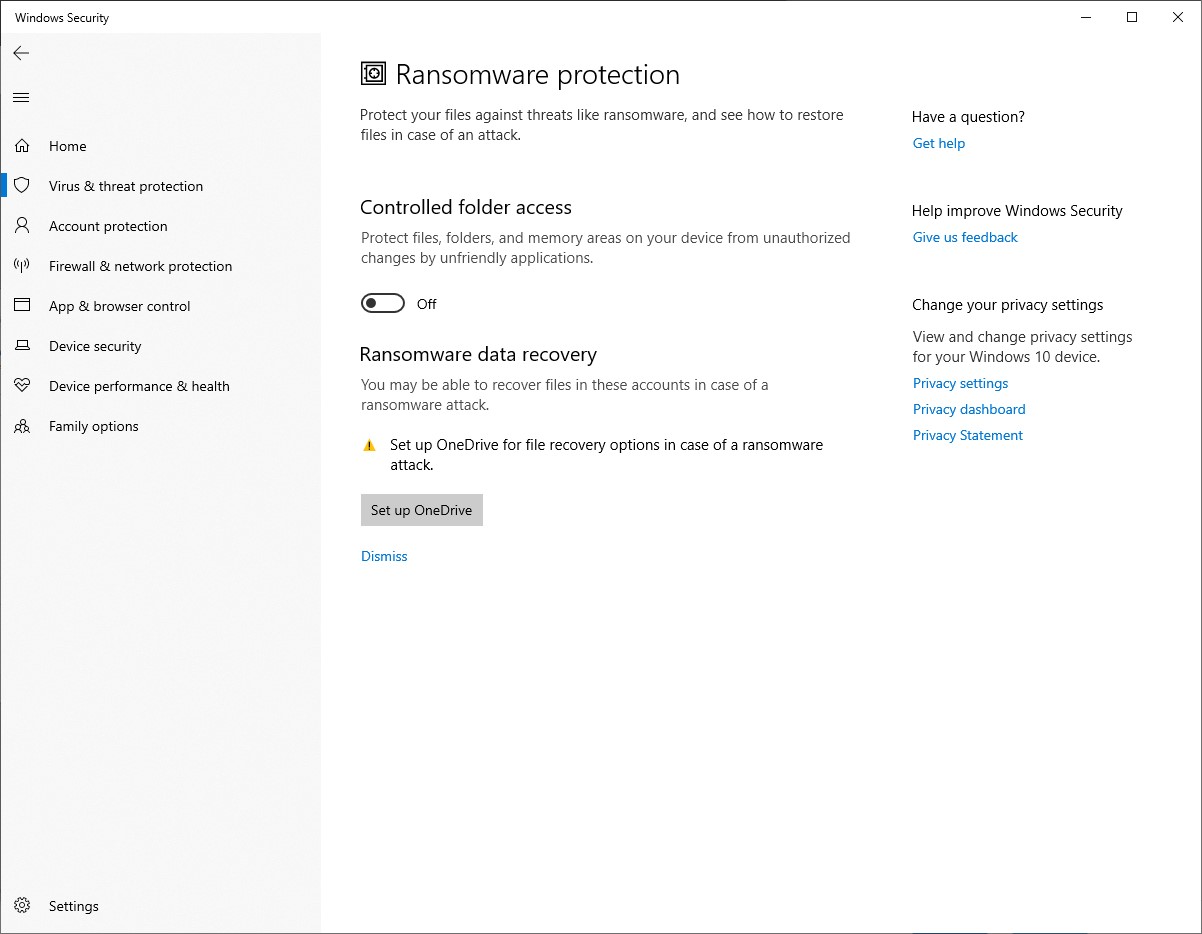Viewport: 1202px width, 934px height.
Task: Click Give us feedback link
Action: pos(965,237)
